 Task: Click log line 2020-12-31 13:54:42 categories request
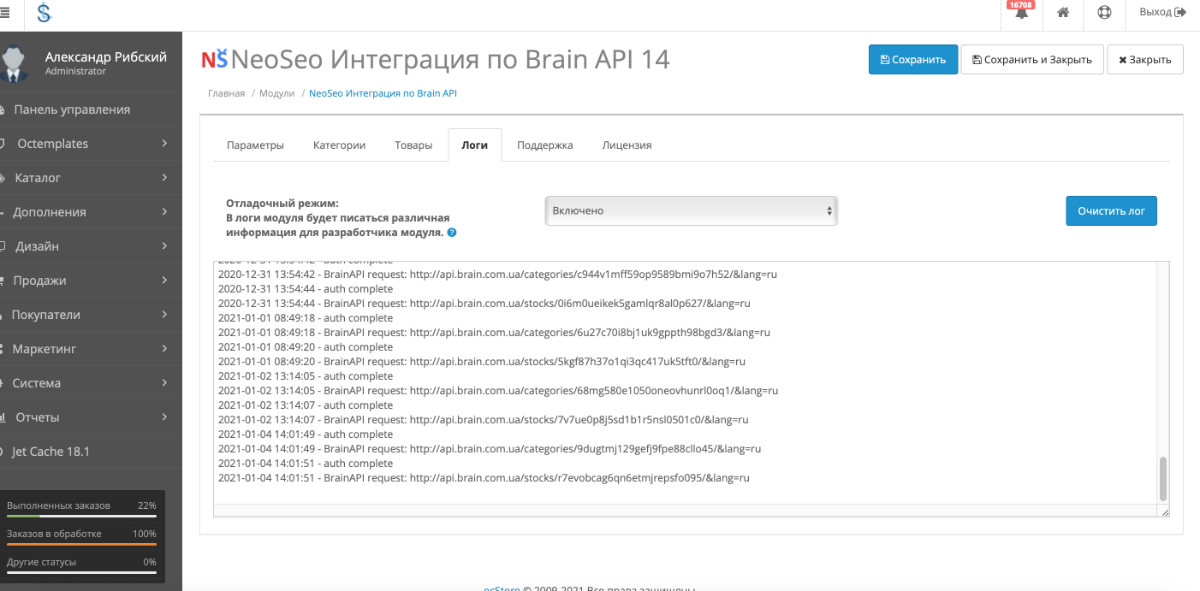click(498, 274)
